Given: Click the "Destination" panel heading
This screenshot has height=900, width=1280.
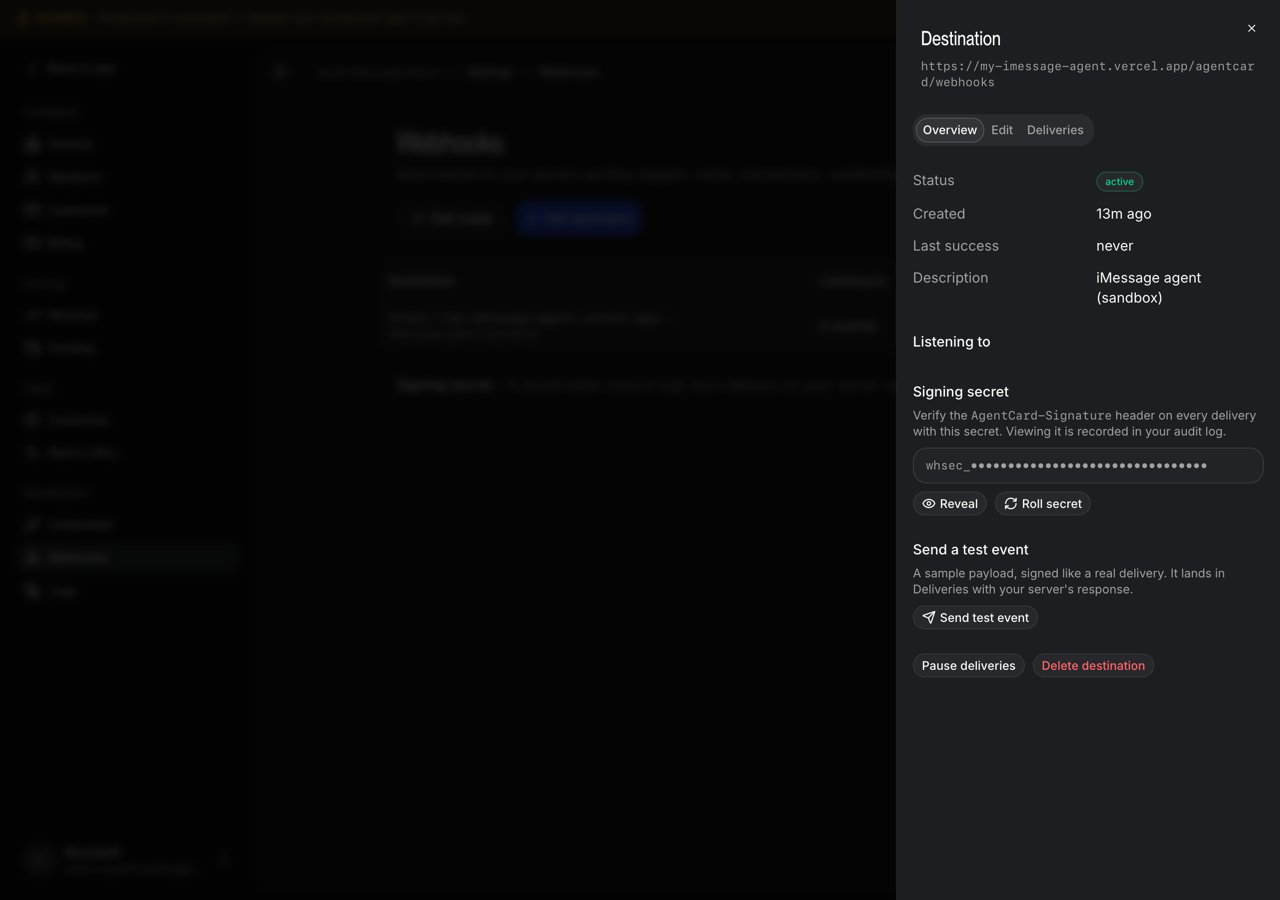Looking at the screenshot, I should pyautogui.click(x=960, y=39).
